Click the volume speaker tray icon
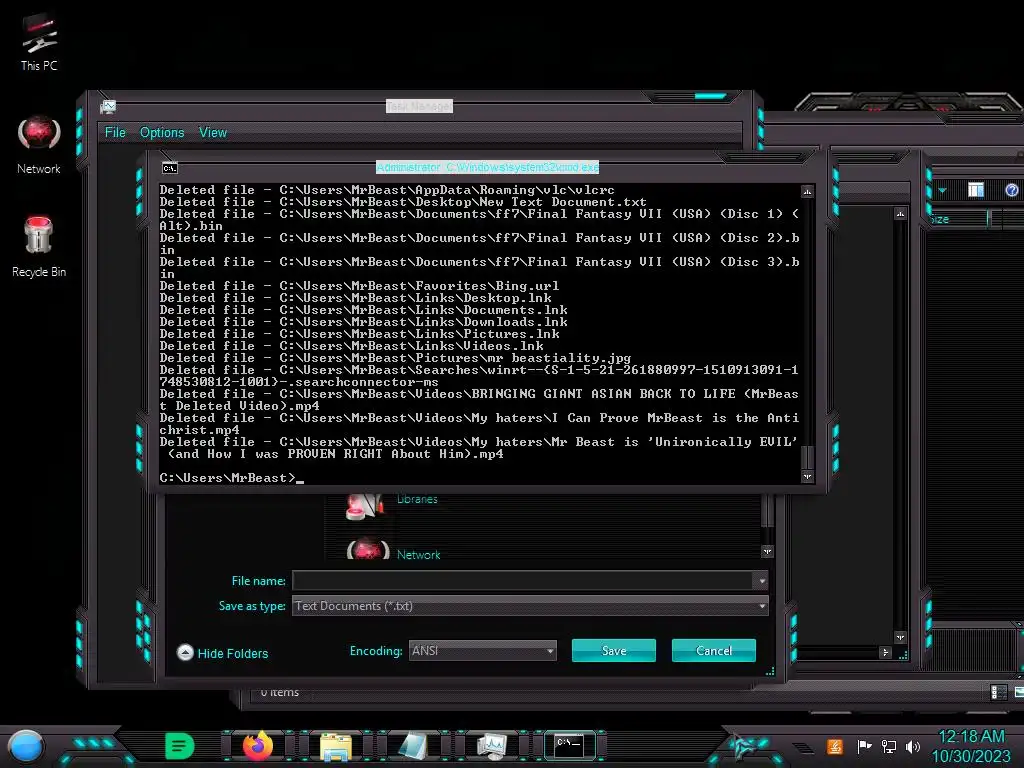The image size is (1024, 768). tap(913, 746)
